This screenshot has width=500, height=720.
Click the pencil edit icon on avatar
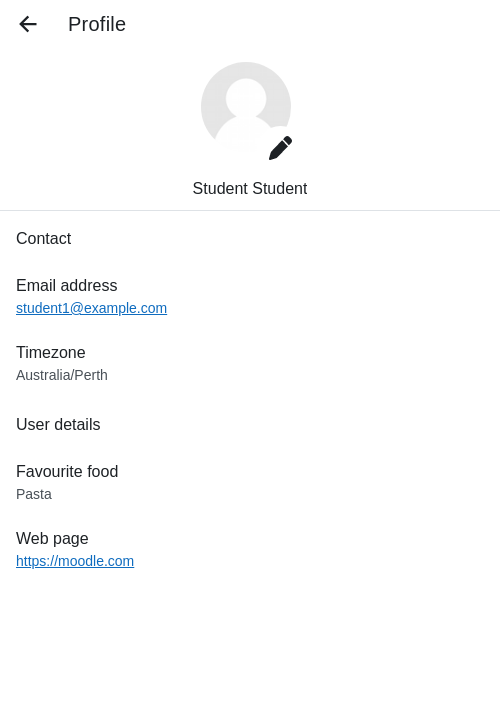[280, 148]
